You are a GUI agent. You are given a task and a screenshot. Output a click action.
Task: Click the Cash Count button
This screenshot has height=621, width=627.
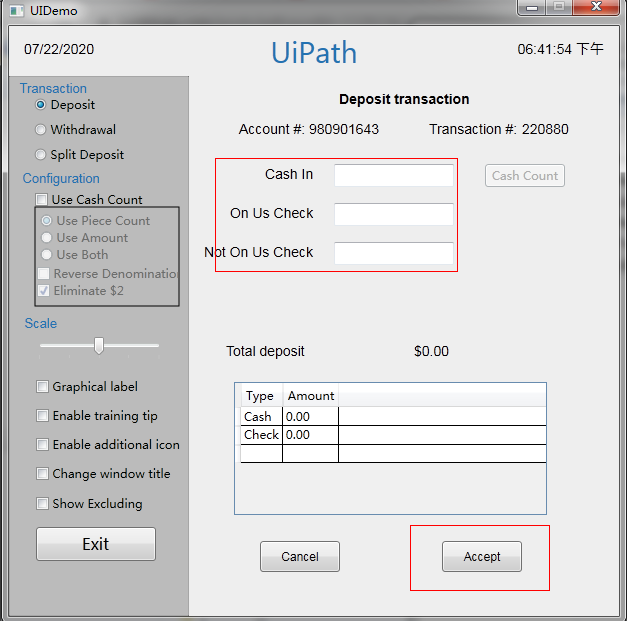point(525,176)
